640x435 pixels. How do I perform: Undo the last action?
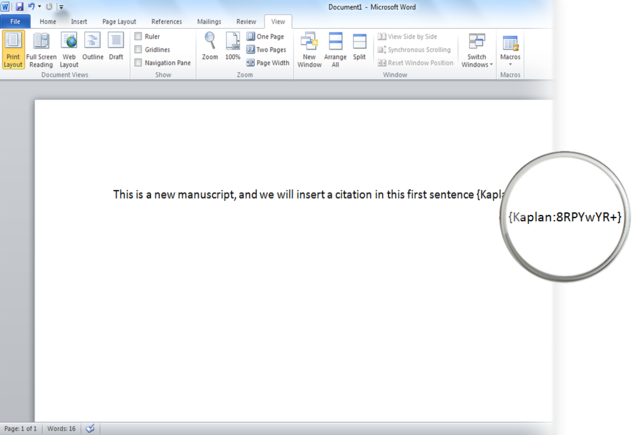31,7
